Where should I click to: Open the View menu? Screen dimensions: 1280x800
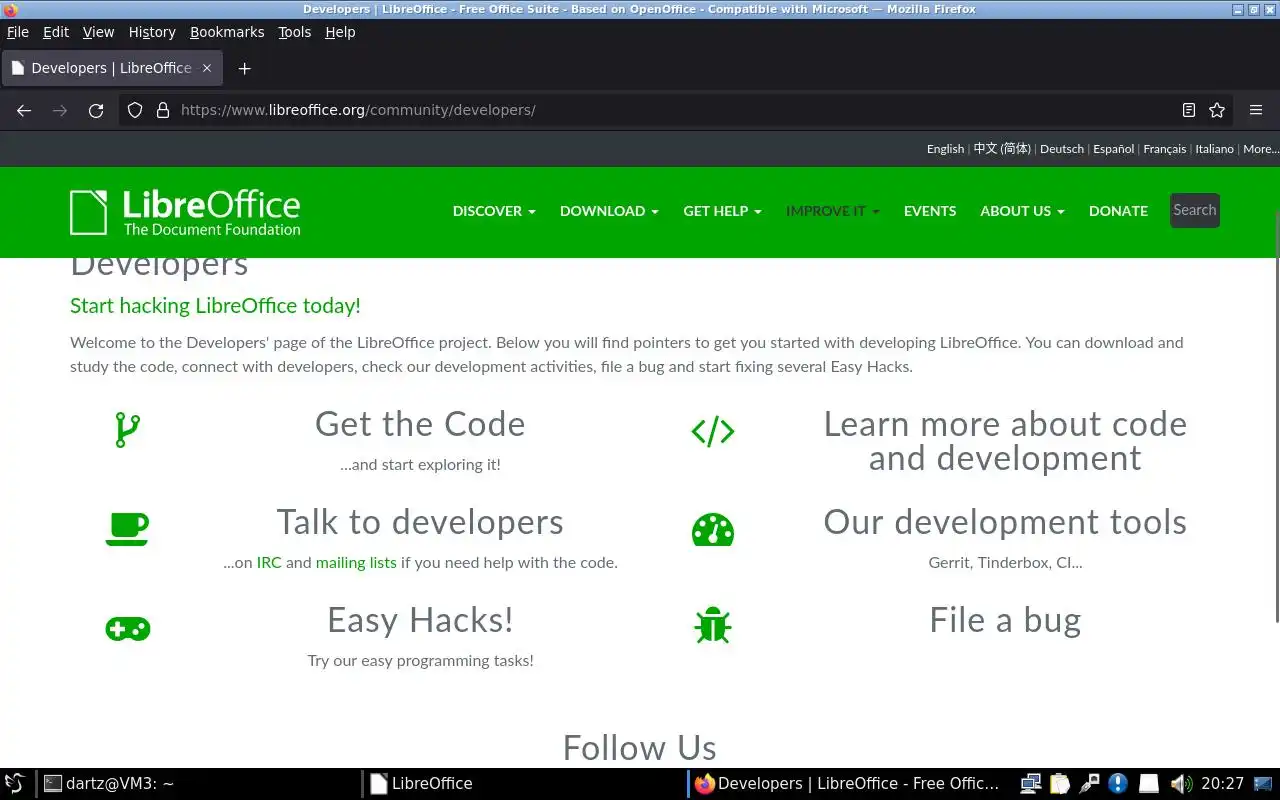tap(98, 32)
